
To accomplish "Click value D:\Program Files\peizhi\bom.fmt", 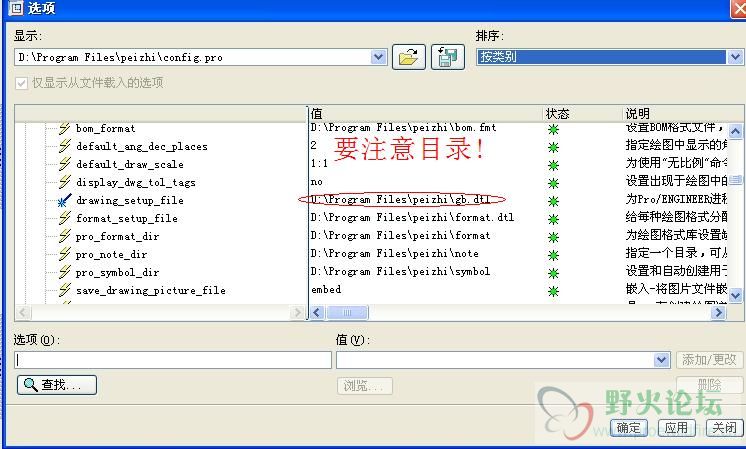I will click(403, 127).
